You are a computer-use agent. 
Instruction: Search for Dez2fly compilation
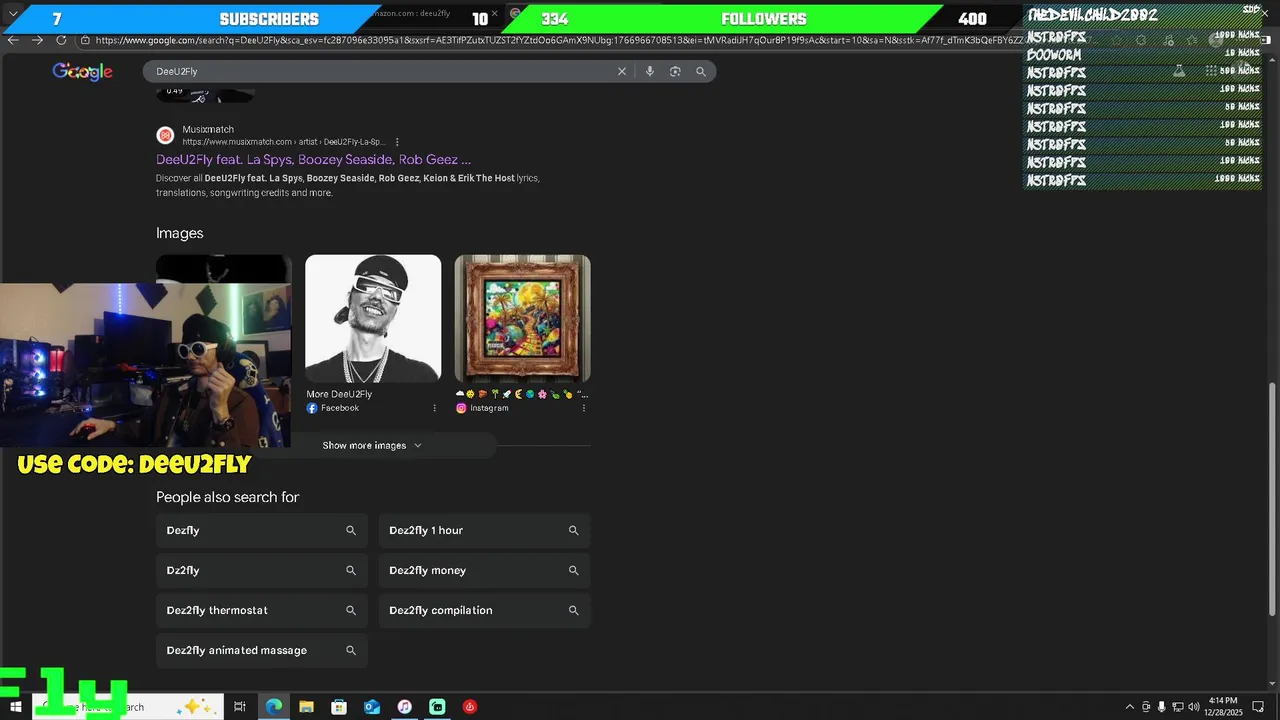[x=484, y=610]
